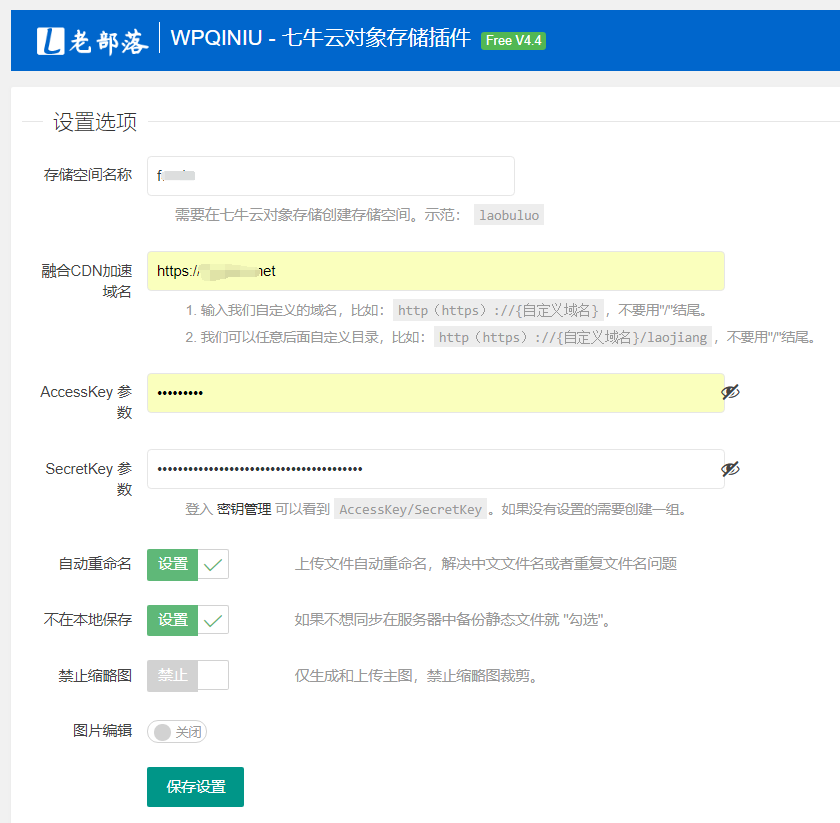The image size is (840, 823).
Task: Save settings with 保存设置 button
Action: [196, 787]
